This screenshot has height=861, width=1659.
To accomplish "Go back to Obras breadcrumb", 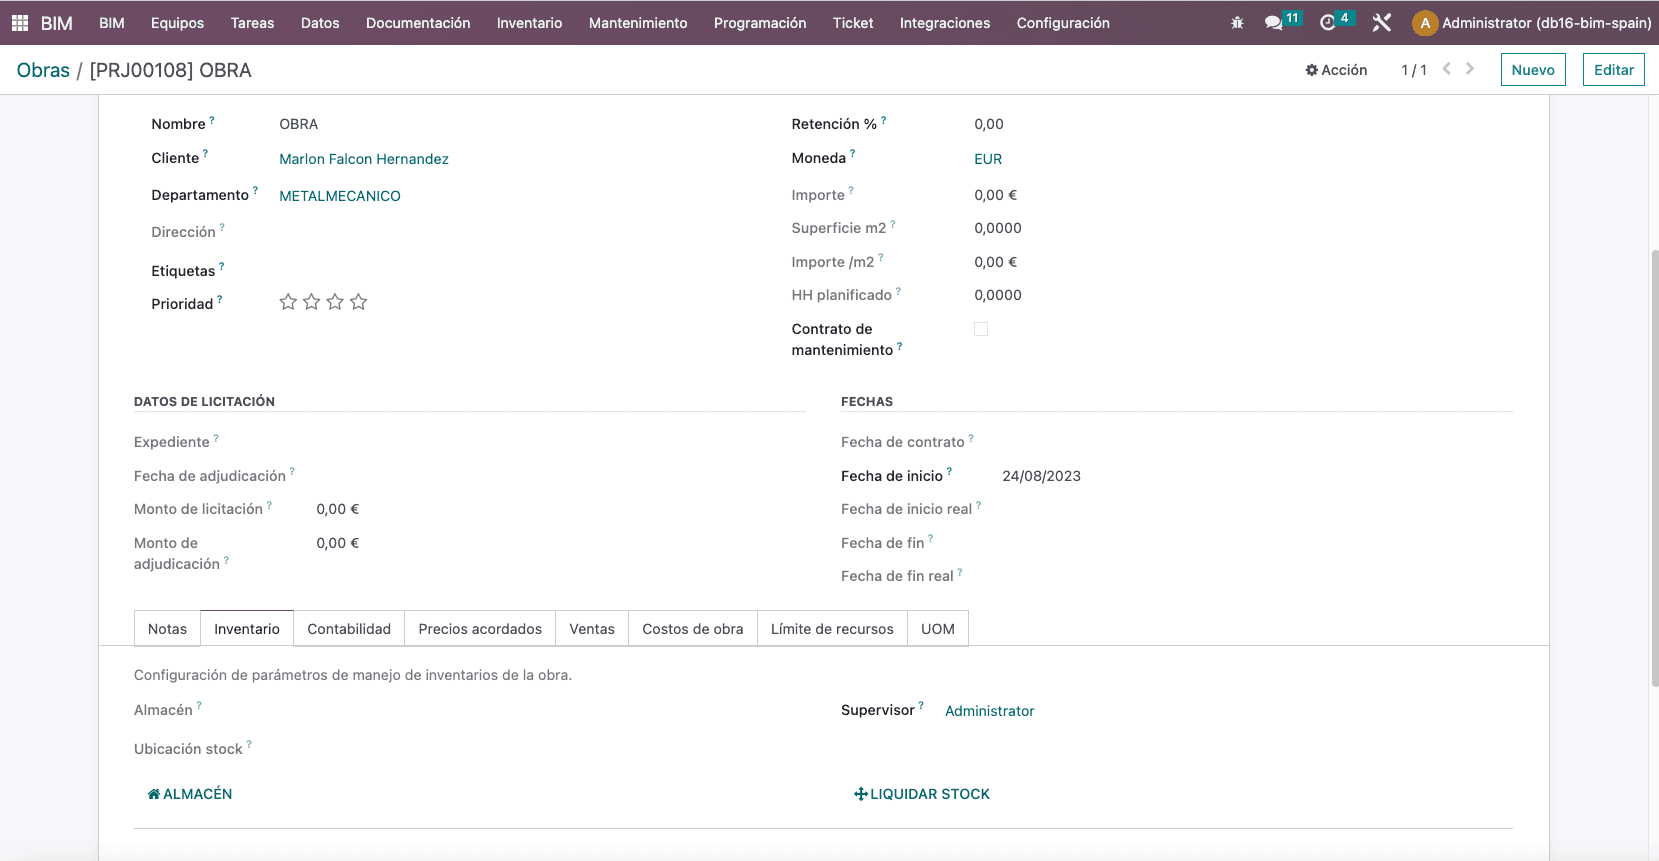I will [x=43, y=70].
